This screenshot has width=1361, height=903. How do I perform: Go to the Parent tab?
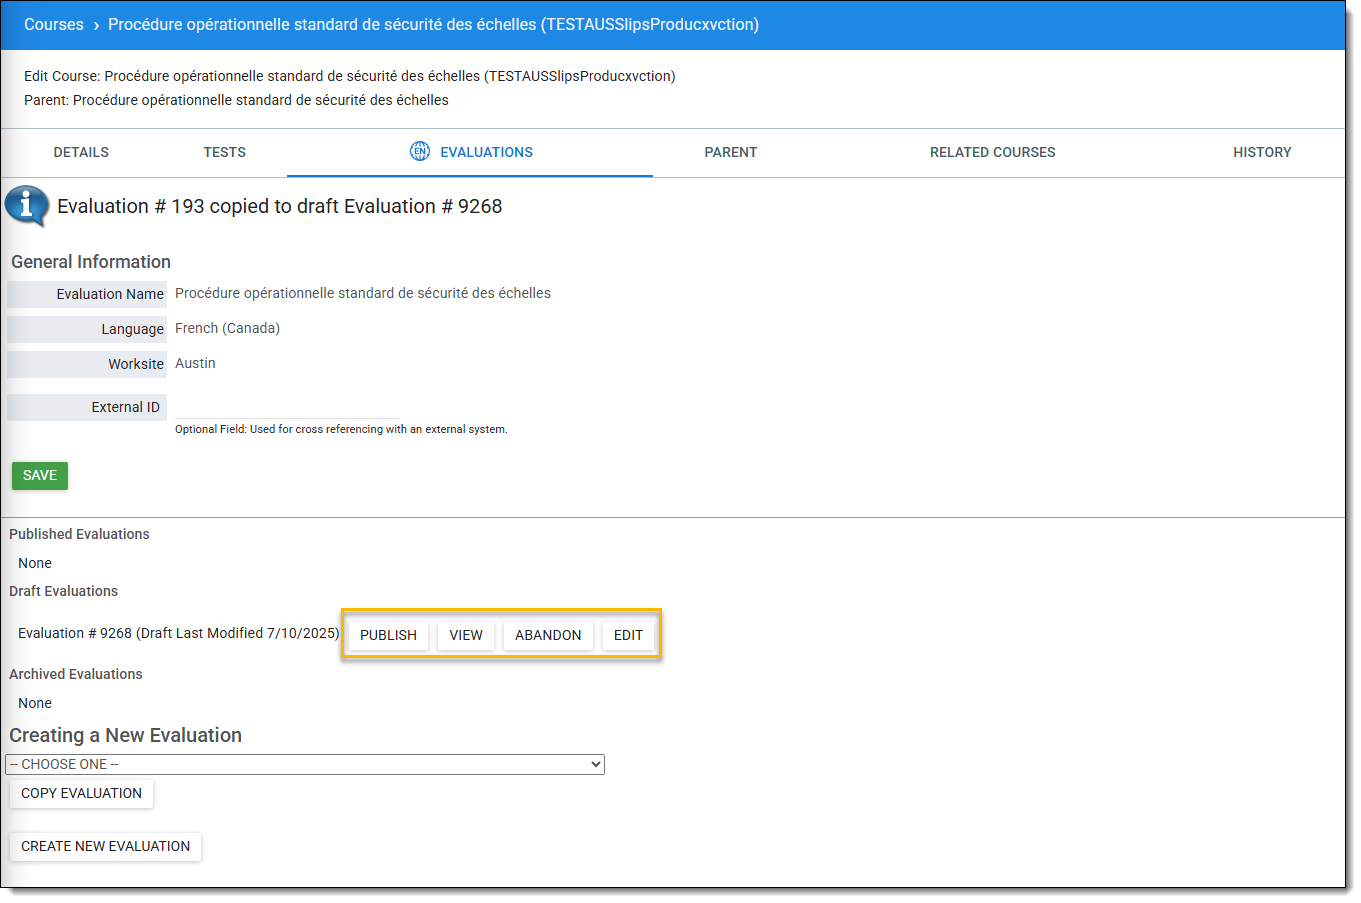(730, 152)
